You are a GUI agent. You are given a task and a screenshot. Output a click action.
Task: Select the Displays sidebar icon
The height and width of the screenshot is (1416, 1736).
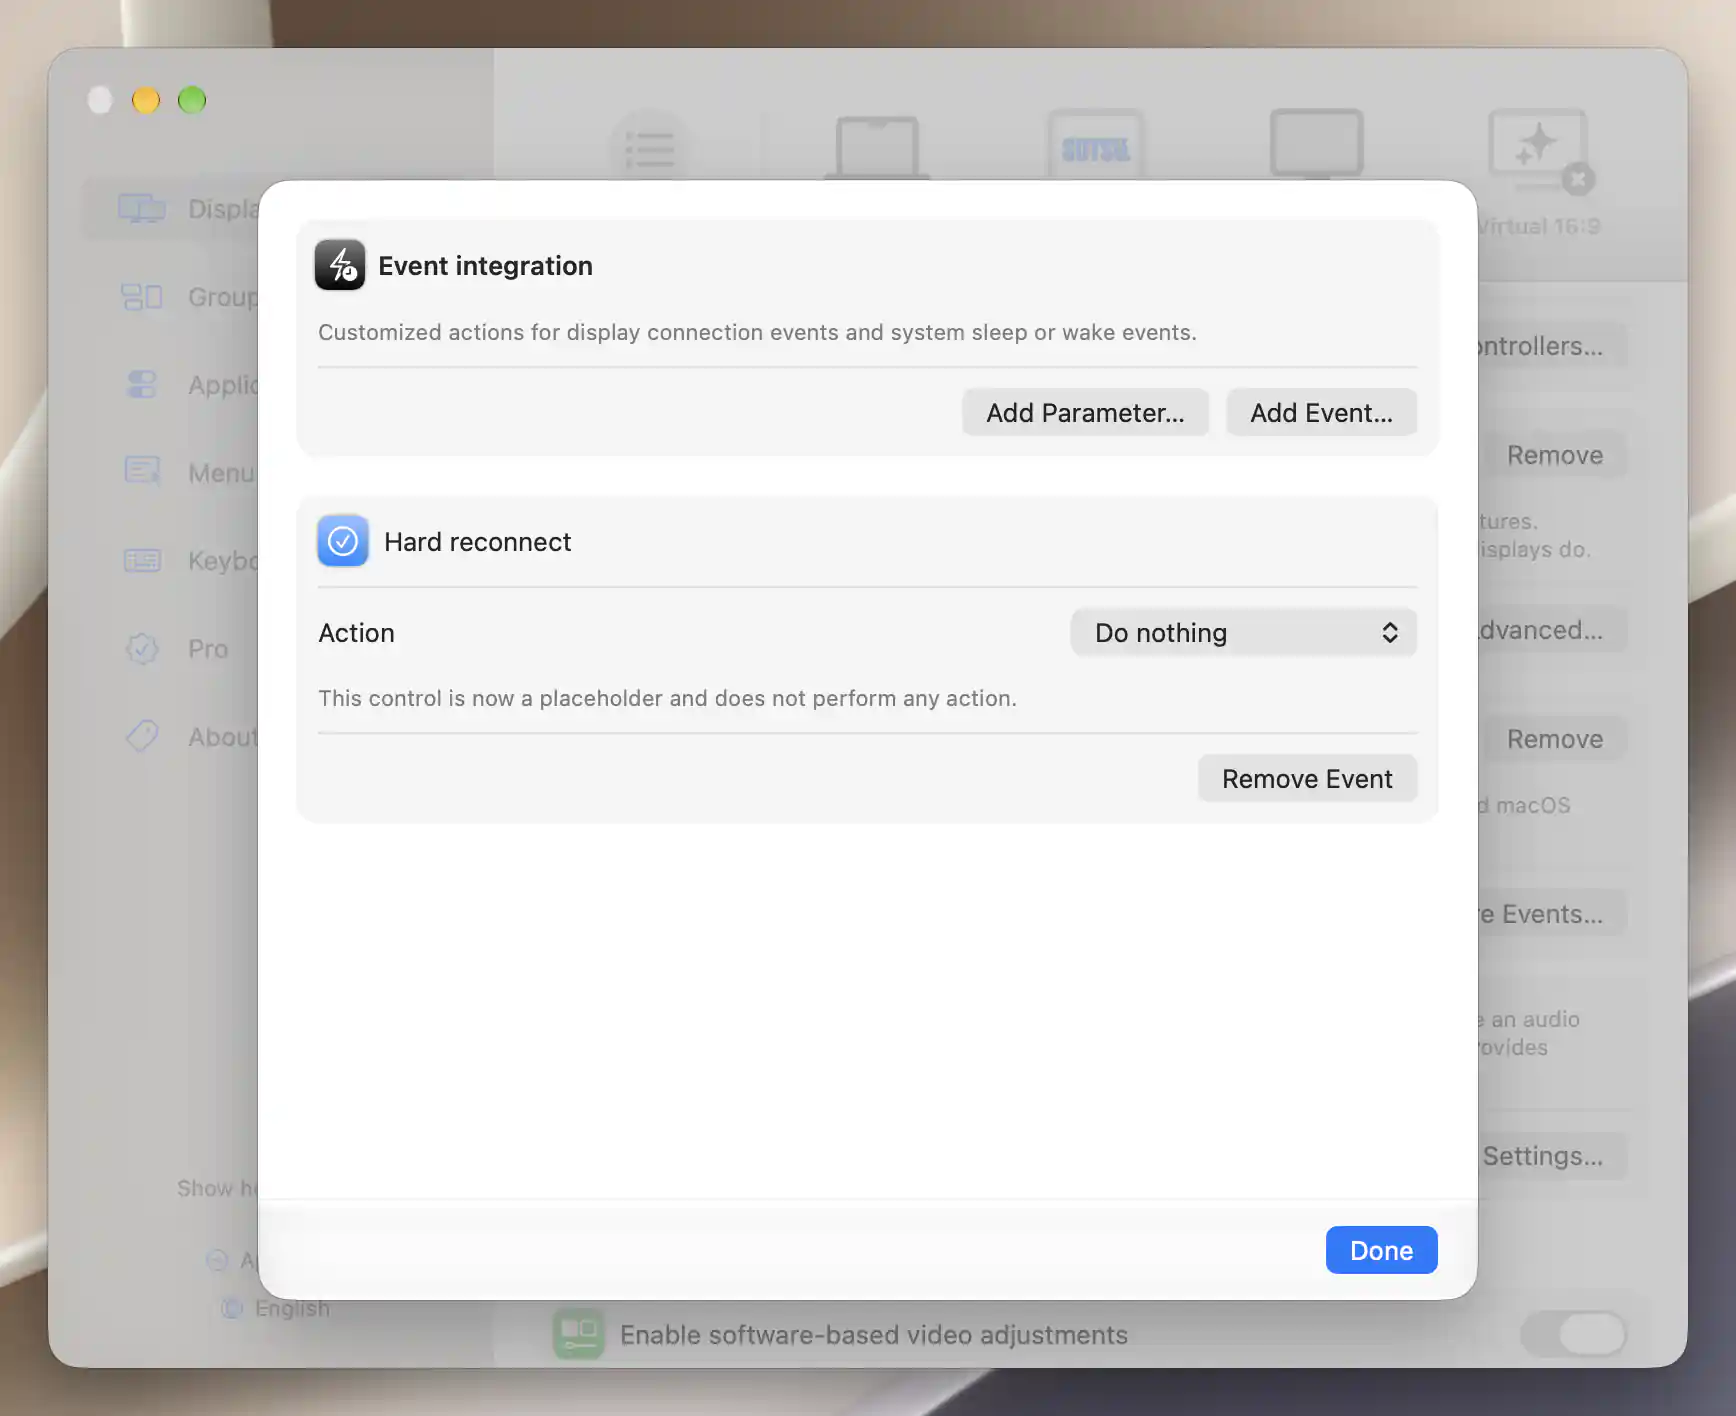click(142, 209)
